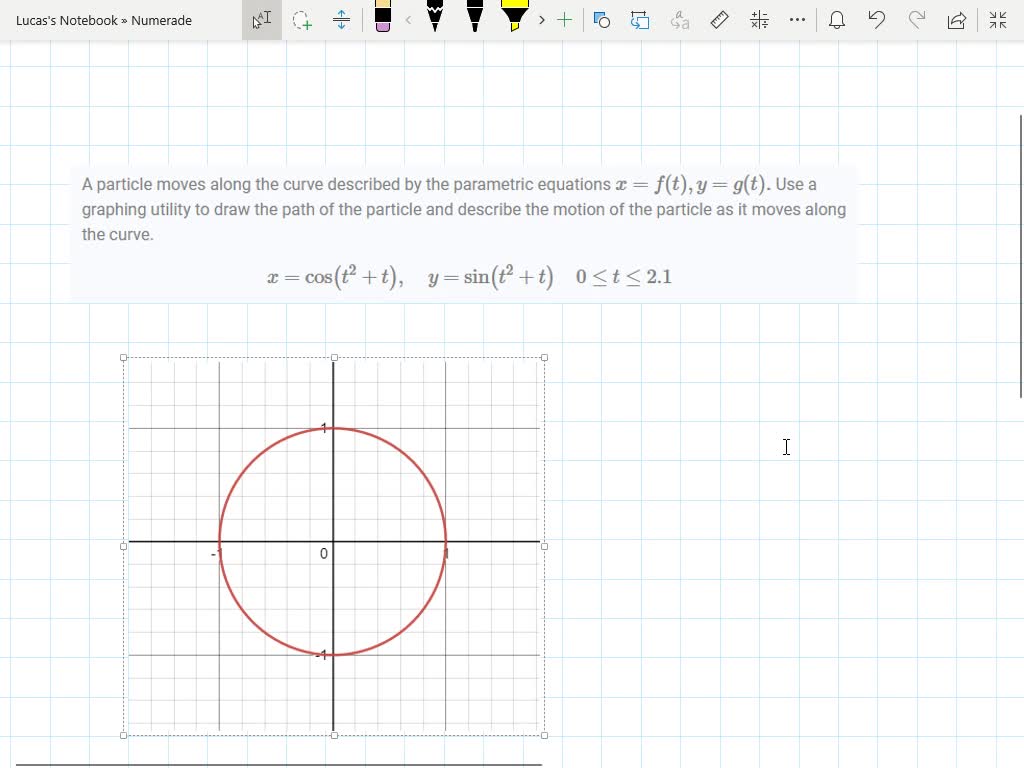Expand more options via the ellipsis
1024x768 pixels.
point(797,20)
